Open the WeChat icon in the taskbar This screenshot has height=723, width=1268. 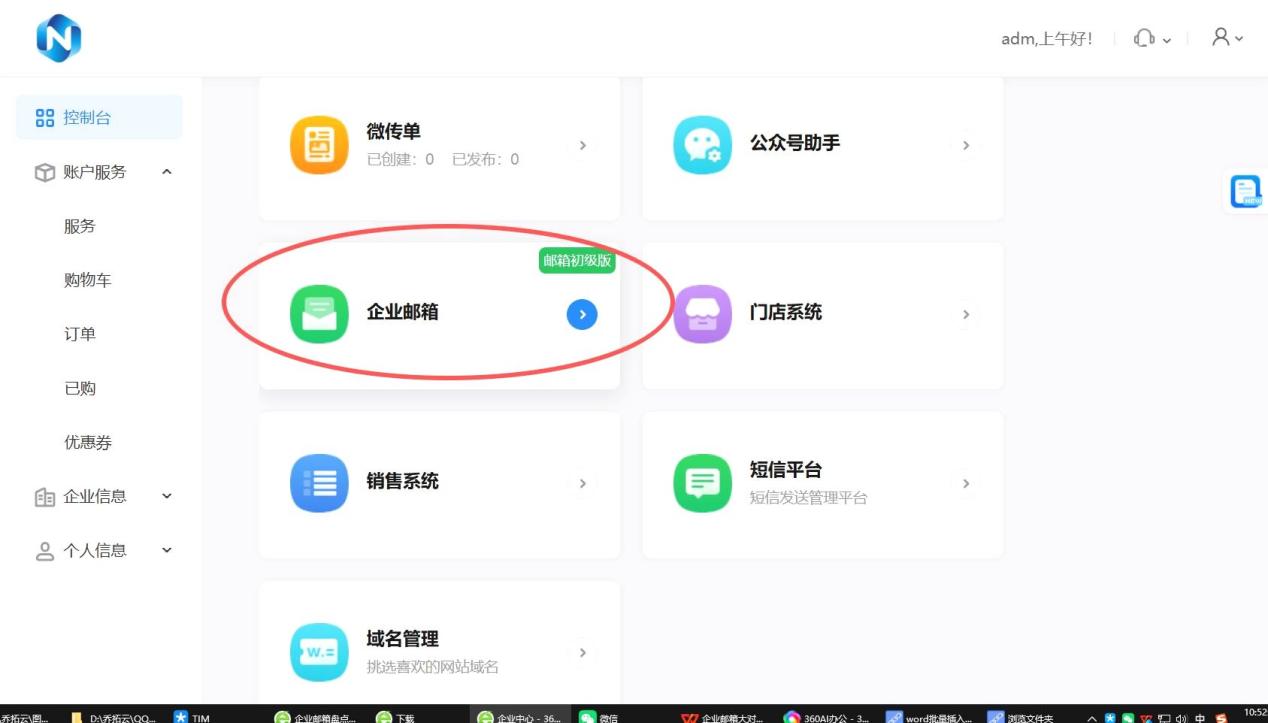[x=589, y=716]
